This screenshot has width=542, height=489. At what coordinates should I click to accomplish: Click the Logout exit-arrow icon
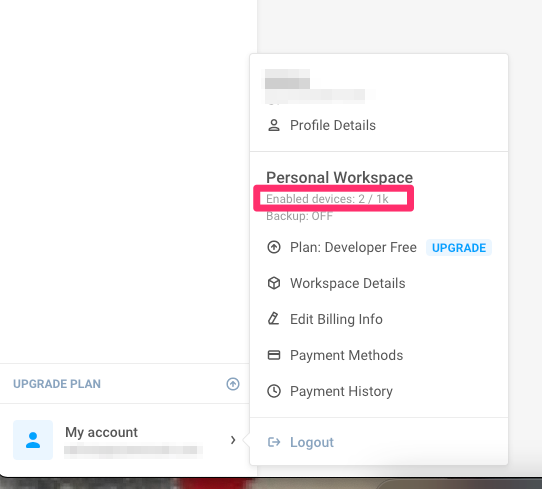pos(274,442)
